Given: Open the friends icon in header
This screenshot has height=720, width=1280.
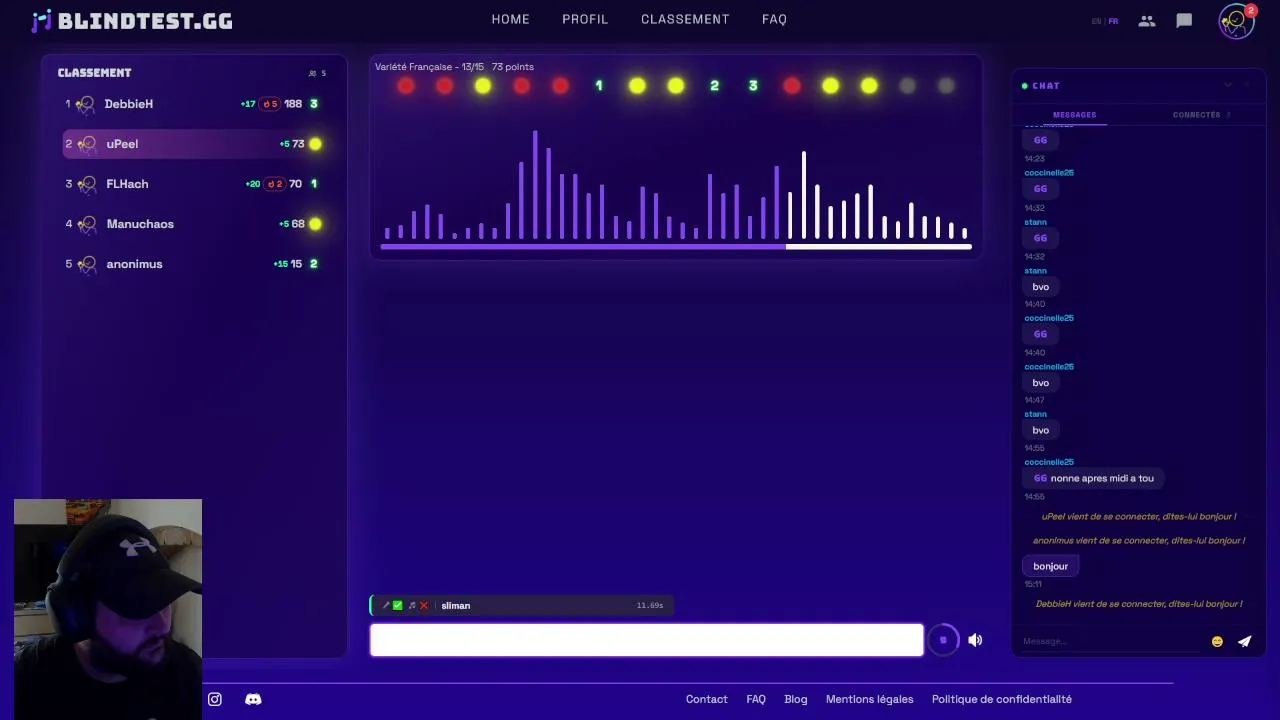Looking at the screenshot, I should 1147,20.
